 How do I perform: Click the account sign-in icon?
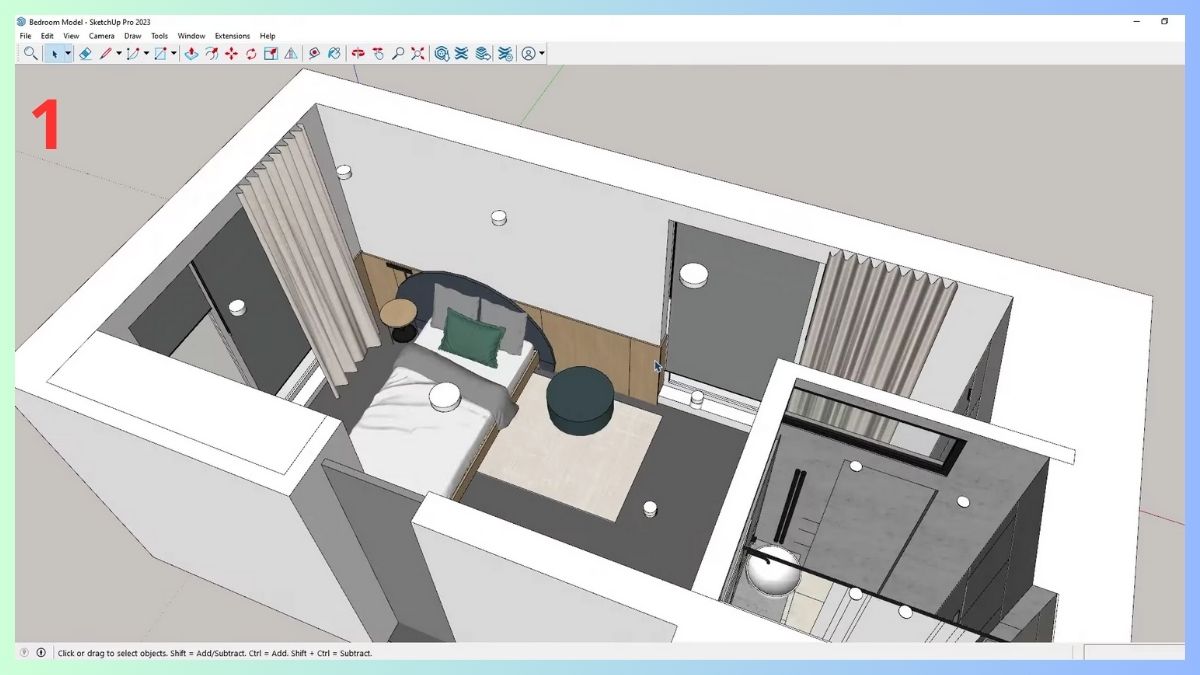point(529,53)
